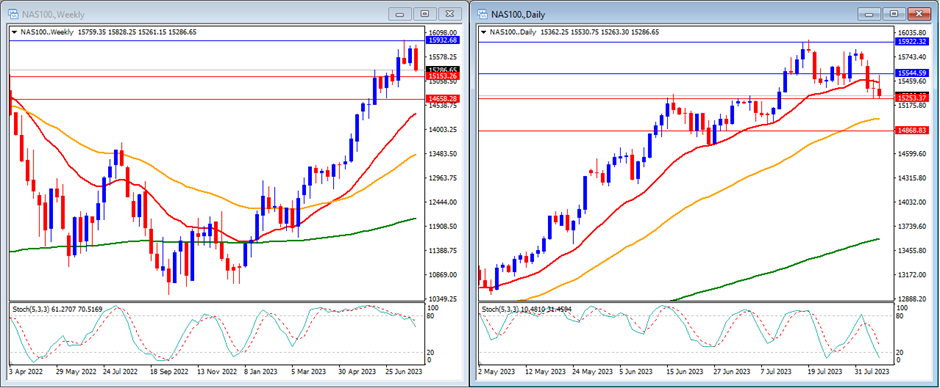940x388 pixels.
Task: Click the 2 May 2023 date on Daily time axis
Action: pyautogui.click(x=495, y=372)
